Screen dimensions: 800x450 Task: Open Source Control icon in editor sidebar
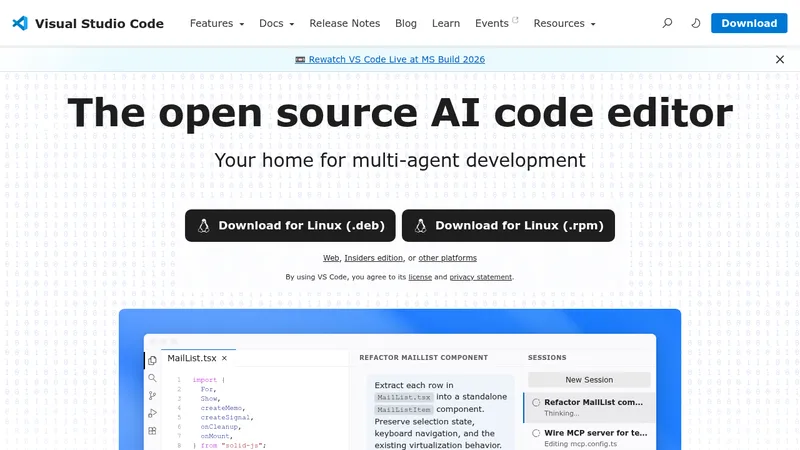point(152,395)
